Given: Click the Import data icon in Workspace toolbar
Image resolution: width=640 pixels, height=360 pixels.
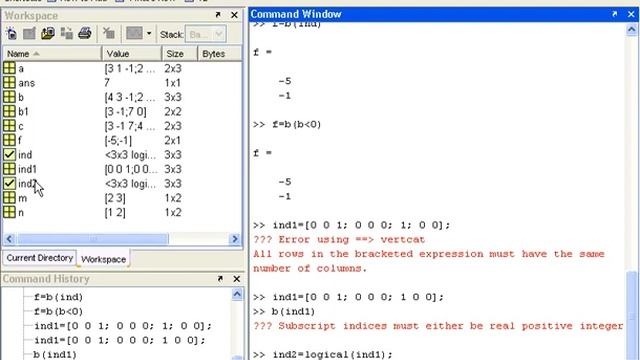Looking at the screenshot, I should (48, 33).
